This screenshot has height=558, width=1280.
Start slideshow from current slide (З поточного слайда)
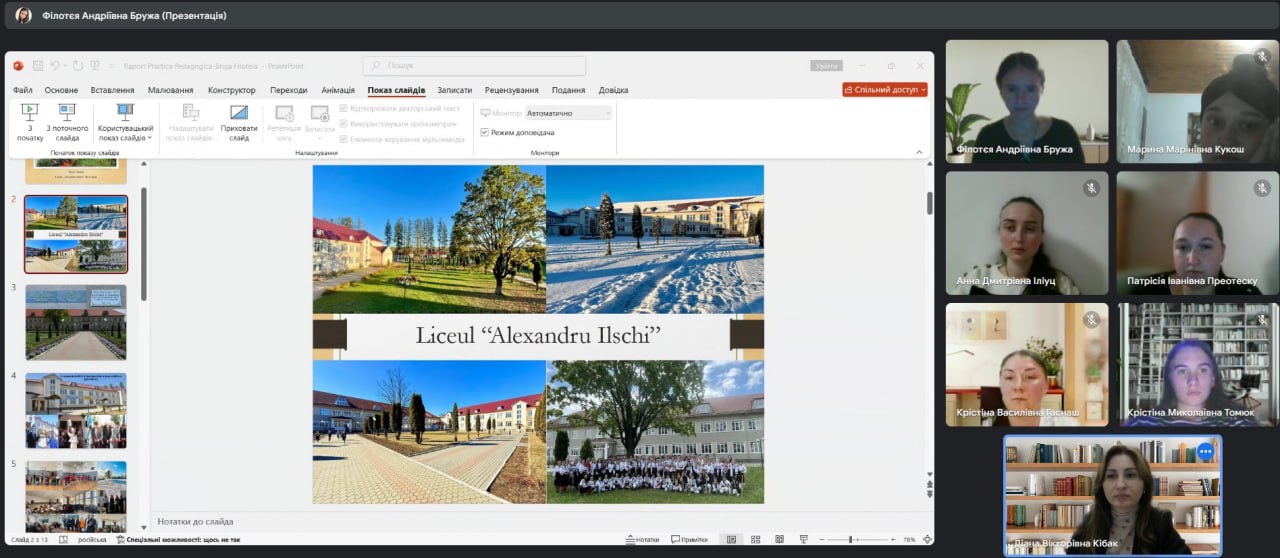[67, 121]
